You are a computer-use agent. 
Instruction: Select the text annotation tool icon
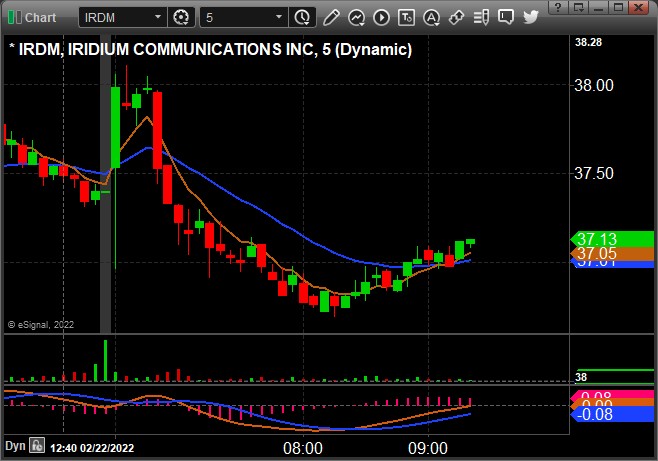point(406,18)
